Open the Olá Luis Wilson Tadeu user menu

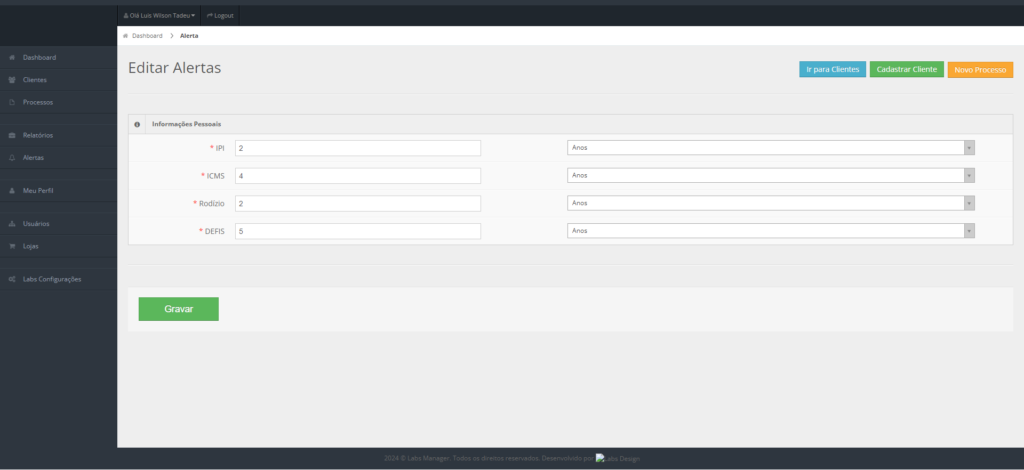(159, 16)
